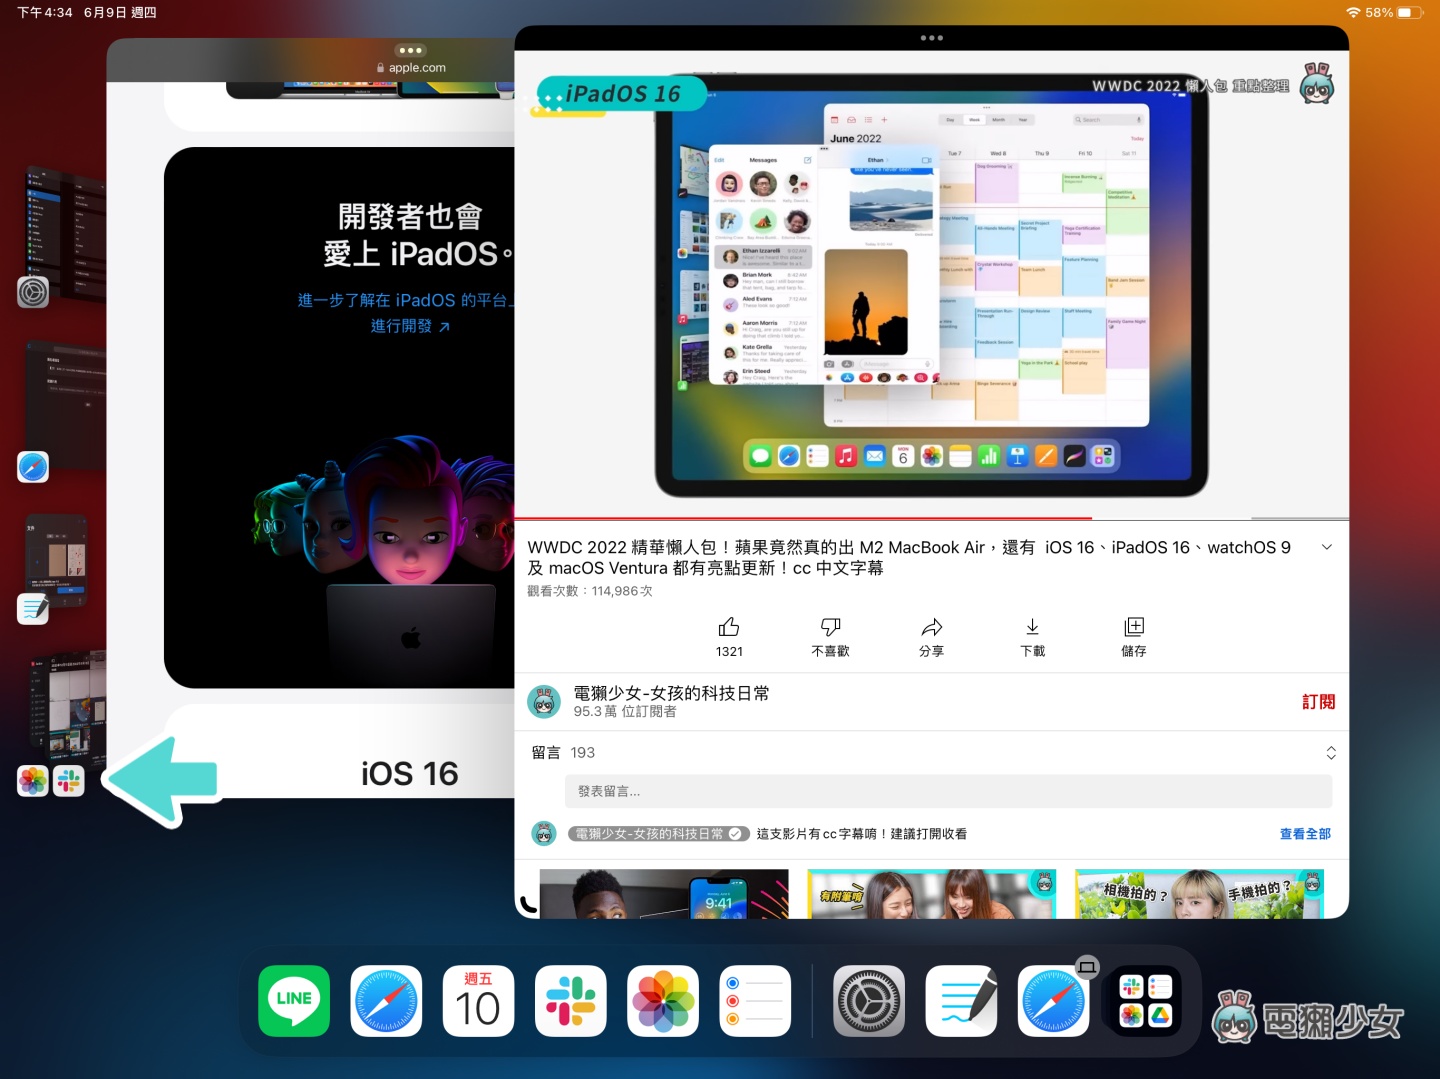Tap the Settings gear icon in Stage Manager strip

[33, 292]
